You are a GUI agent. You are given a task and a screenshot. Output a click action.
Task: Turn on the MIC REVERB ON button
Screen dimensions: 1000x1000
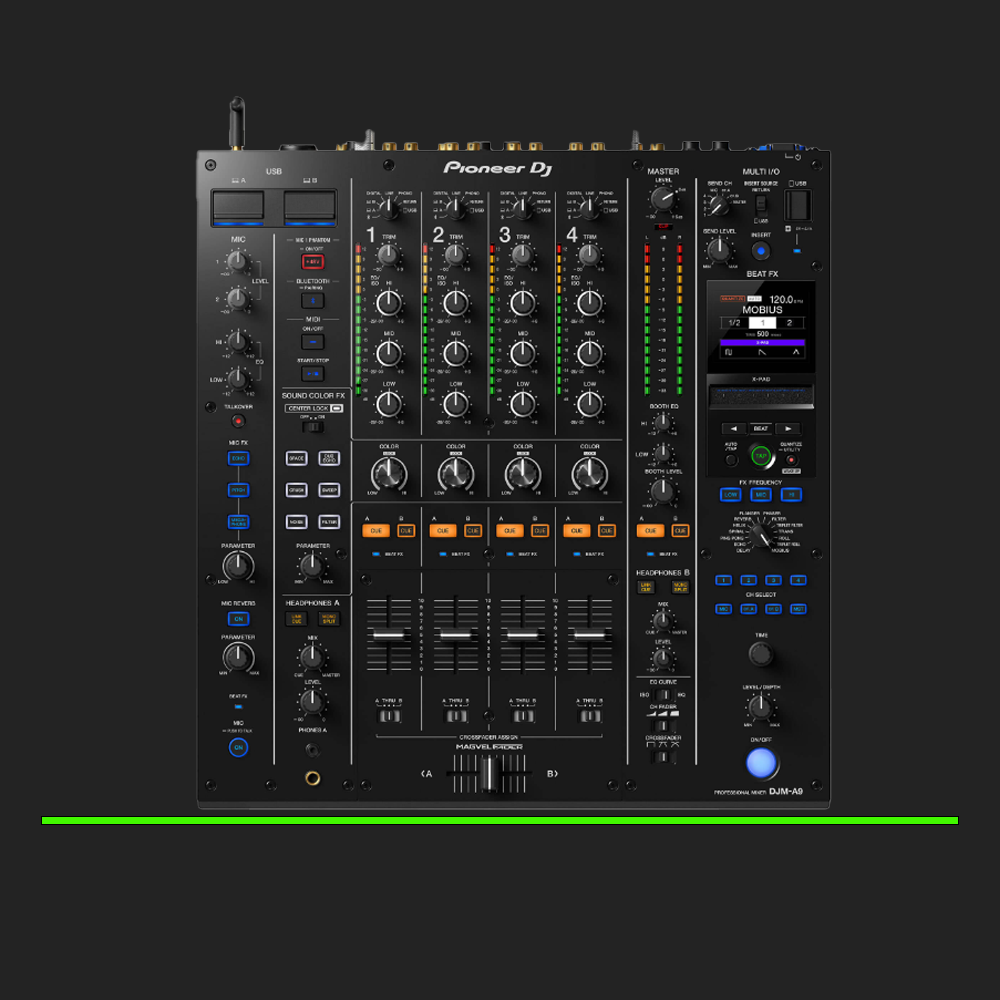coord(238,619)
